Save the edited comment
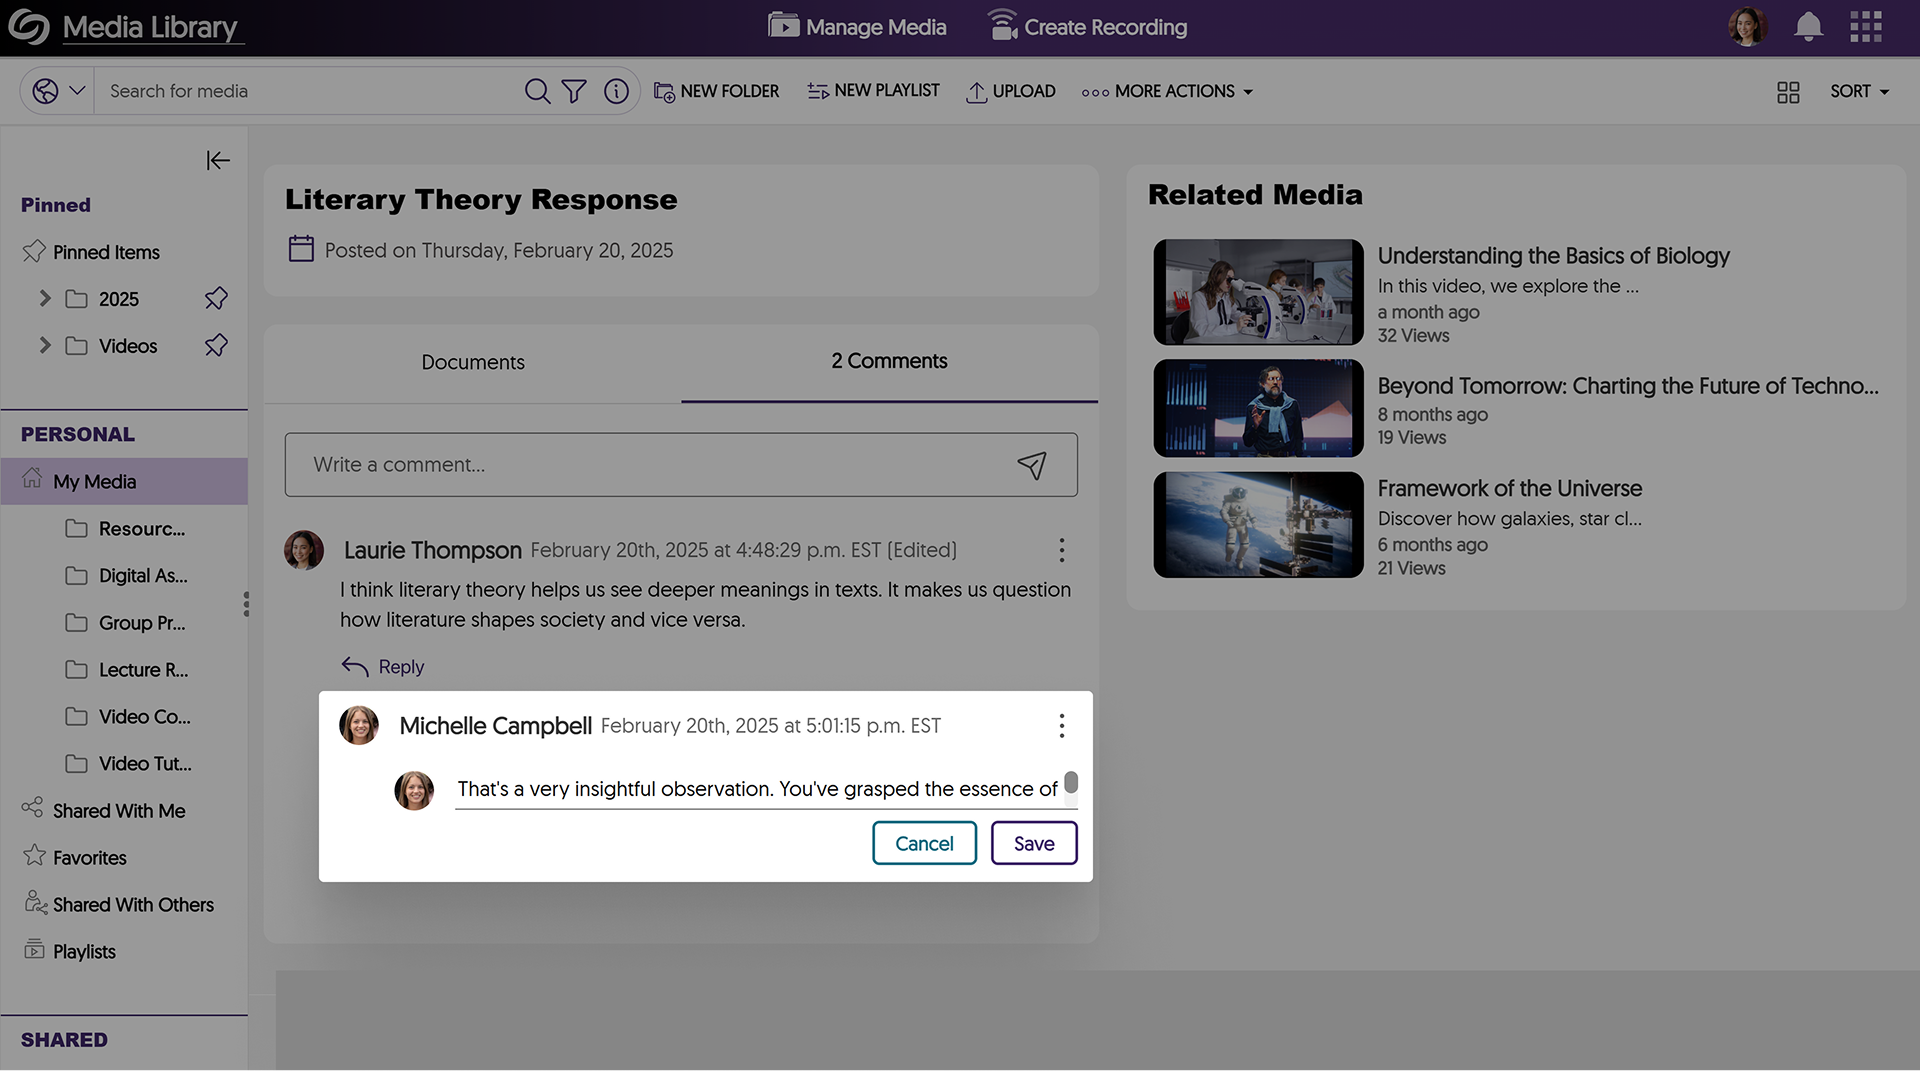This screenshot has width=1920, height=1071. coord(1033,843)
